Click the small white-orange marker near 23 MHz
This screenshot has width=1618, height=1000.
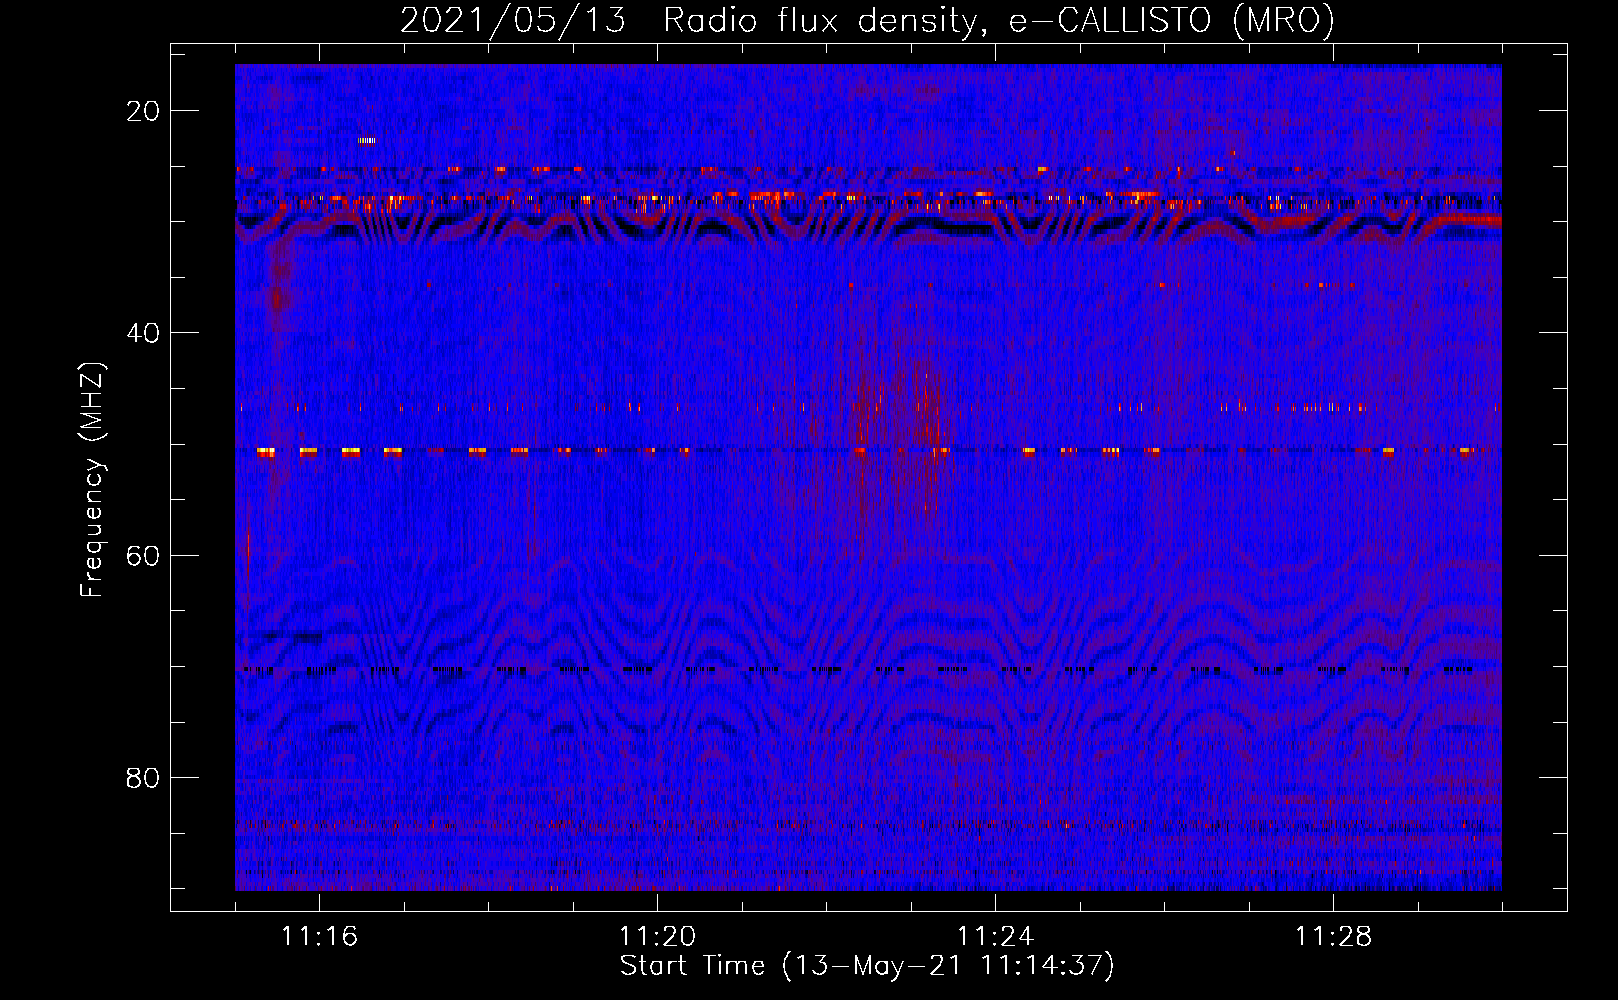[x=366, y=141]
